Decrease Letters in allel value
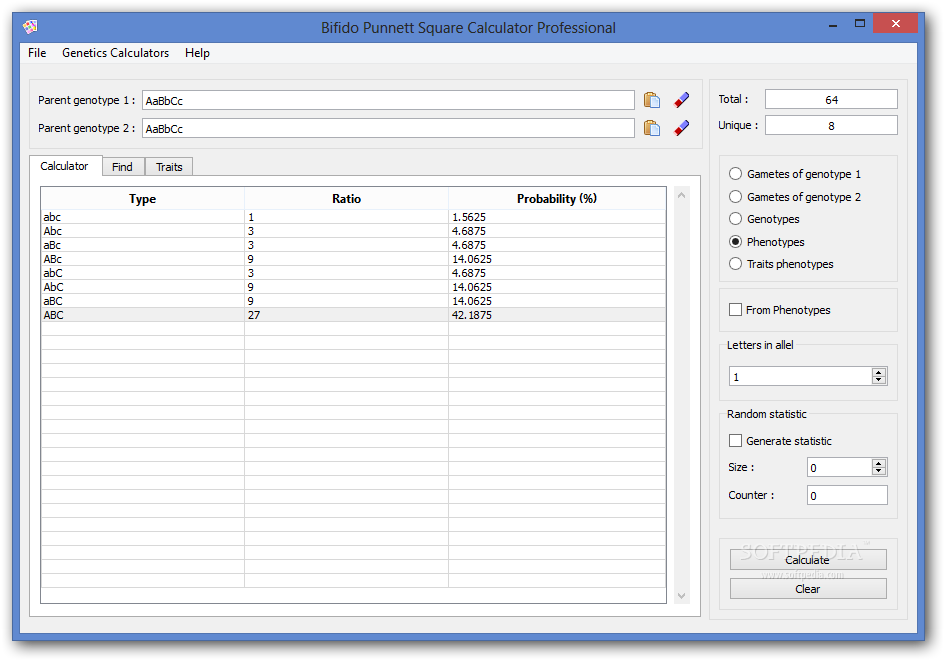The height and width of the screenshot is (661, 945). pyautogui.click(x=879, y=380)
